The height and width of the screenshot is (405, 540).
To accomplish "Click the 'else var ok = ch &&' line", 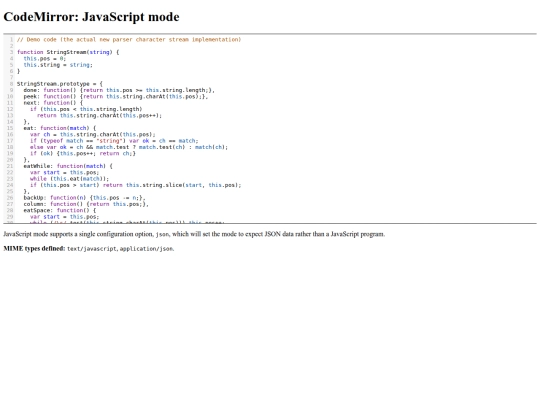I will pyautogui.click(x=129, y=147).
